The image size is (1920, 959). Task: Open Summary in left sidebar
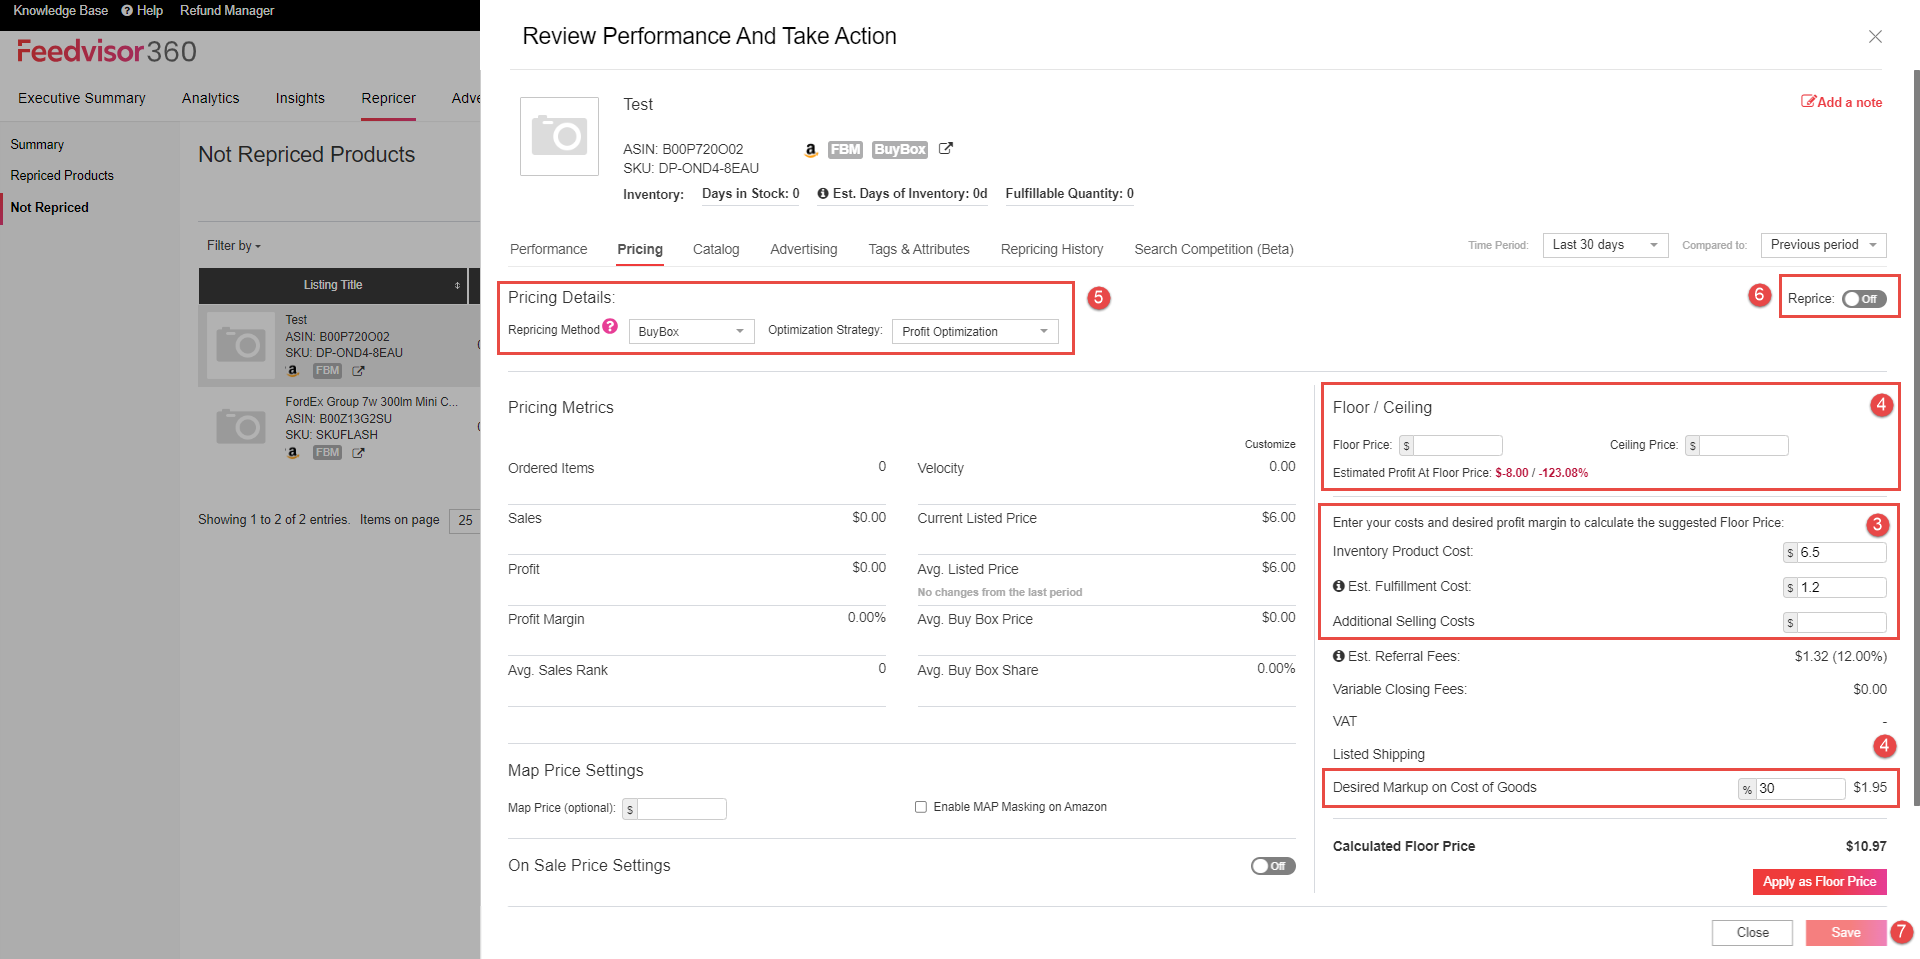[37, 144]
